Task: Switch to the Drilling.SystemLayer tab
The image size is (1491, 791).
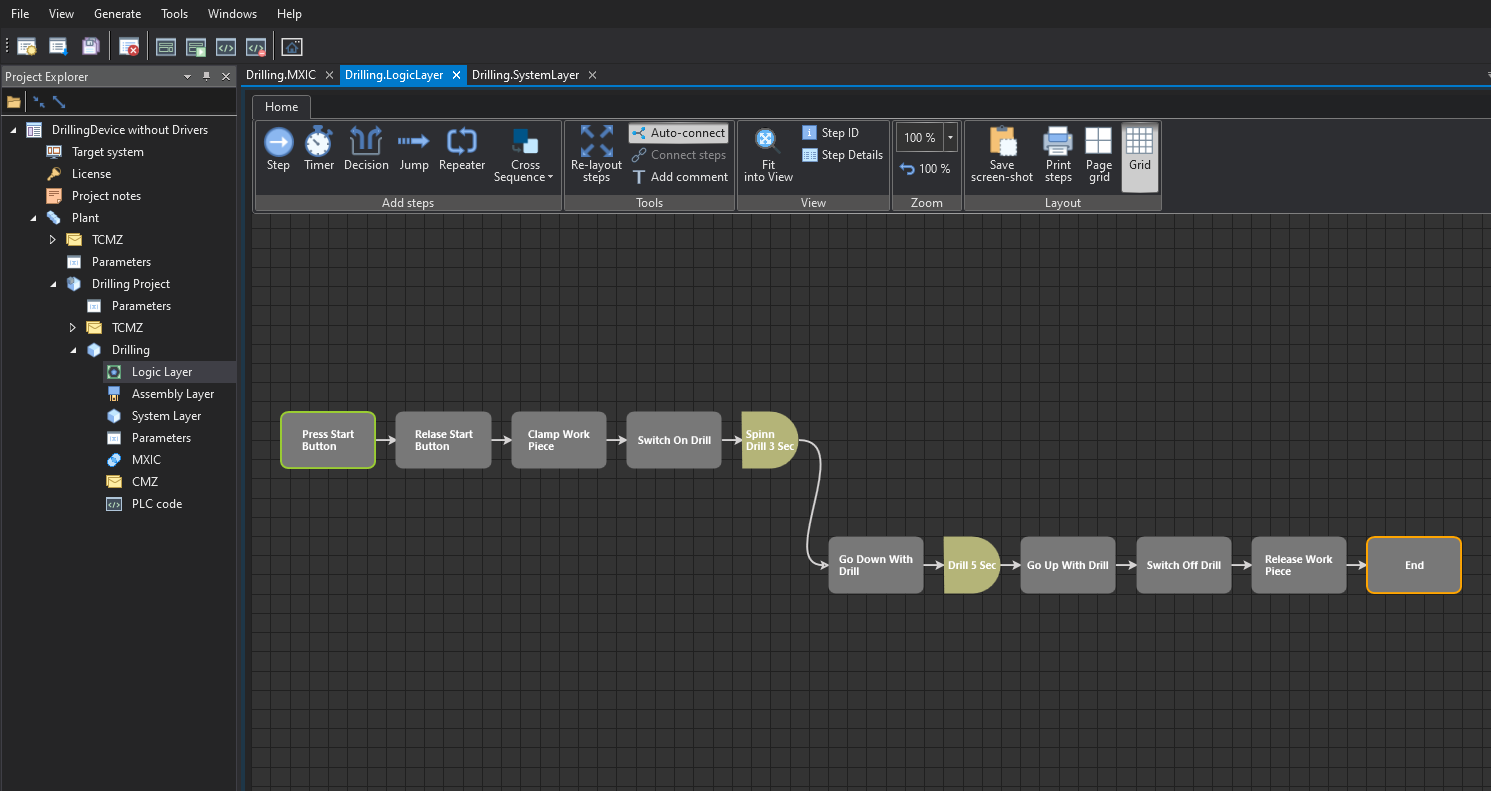Action: point(525,75)
